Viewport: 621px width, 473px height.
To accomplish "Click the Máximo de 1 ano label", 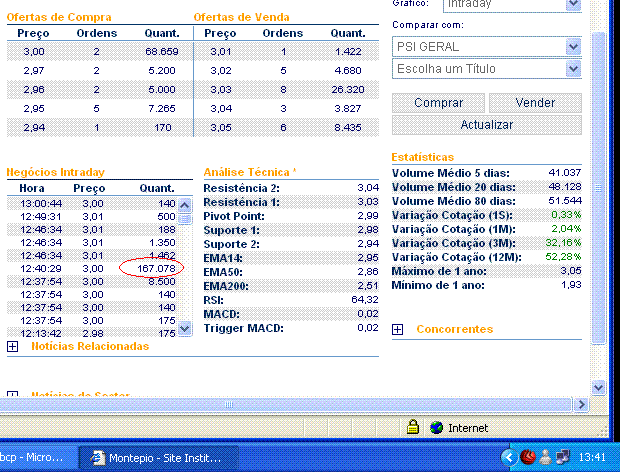I will point(439,271).
